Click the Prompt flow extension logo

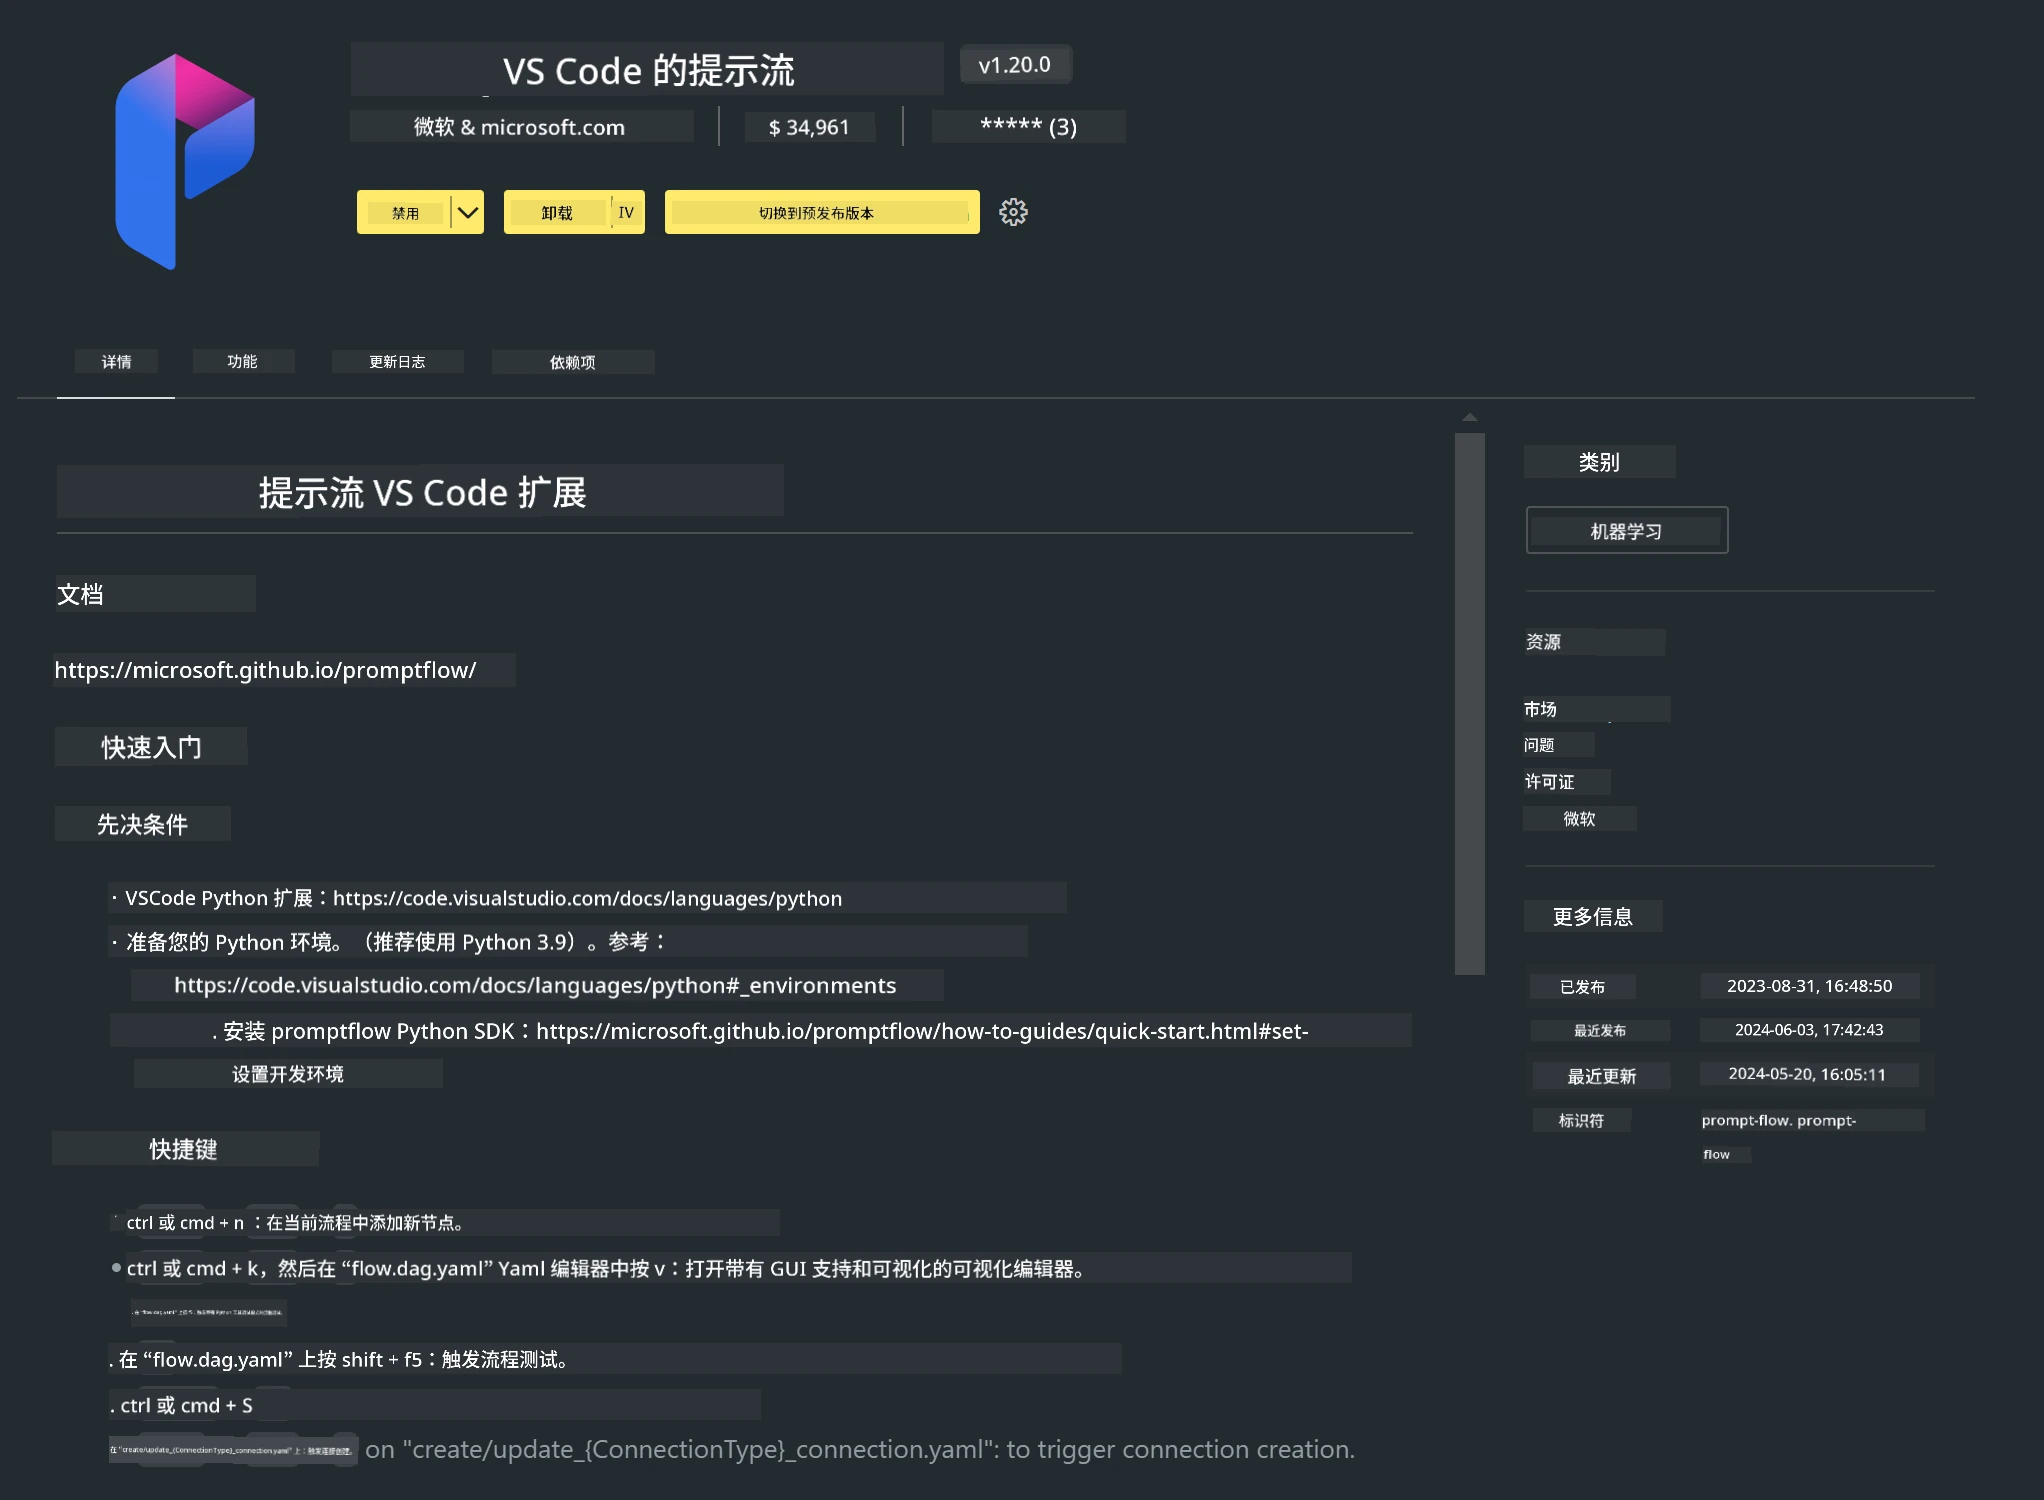coord(185,162)
